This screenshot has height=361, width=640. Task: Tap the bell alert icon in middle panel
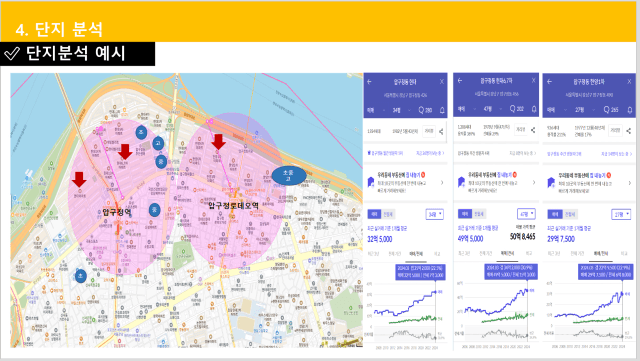coord(534,109)
